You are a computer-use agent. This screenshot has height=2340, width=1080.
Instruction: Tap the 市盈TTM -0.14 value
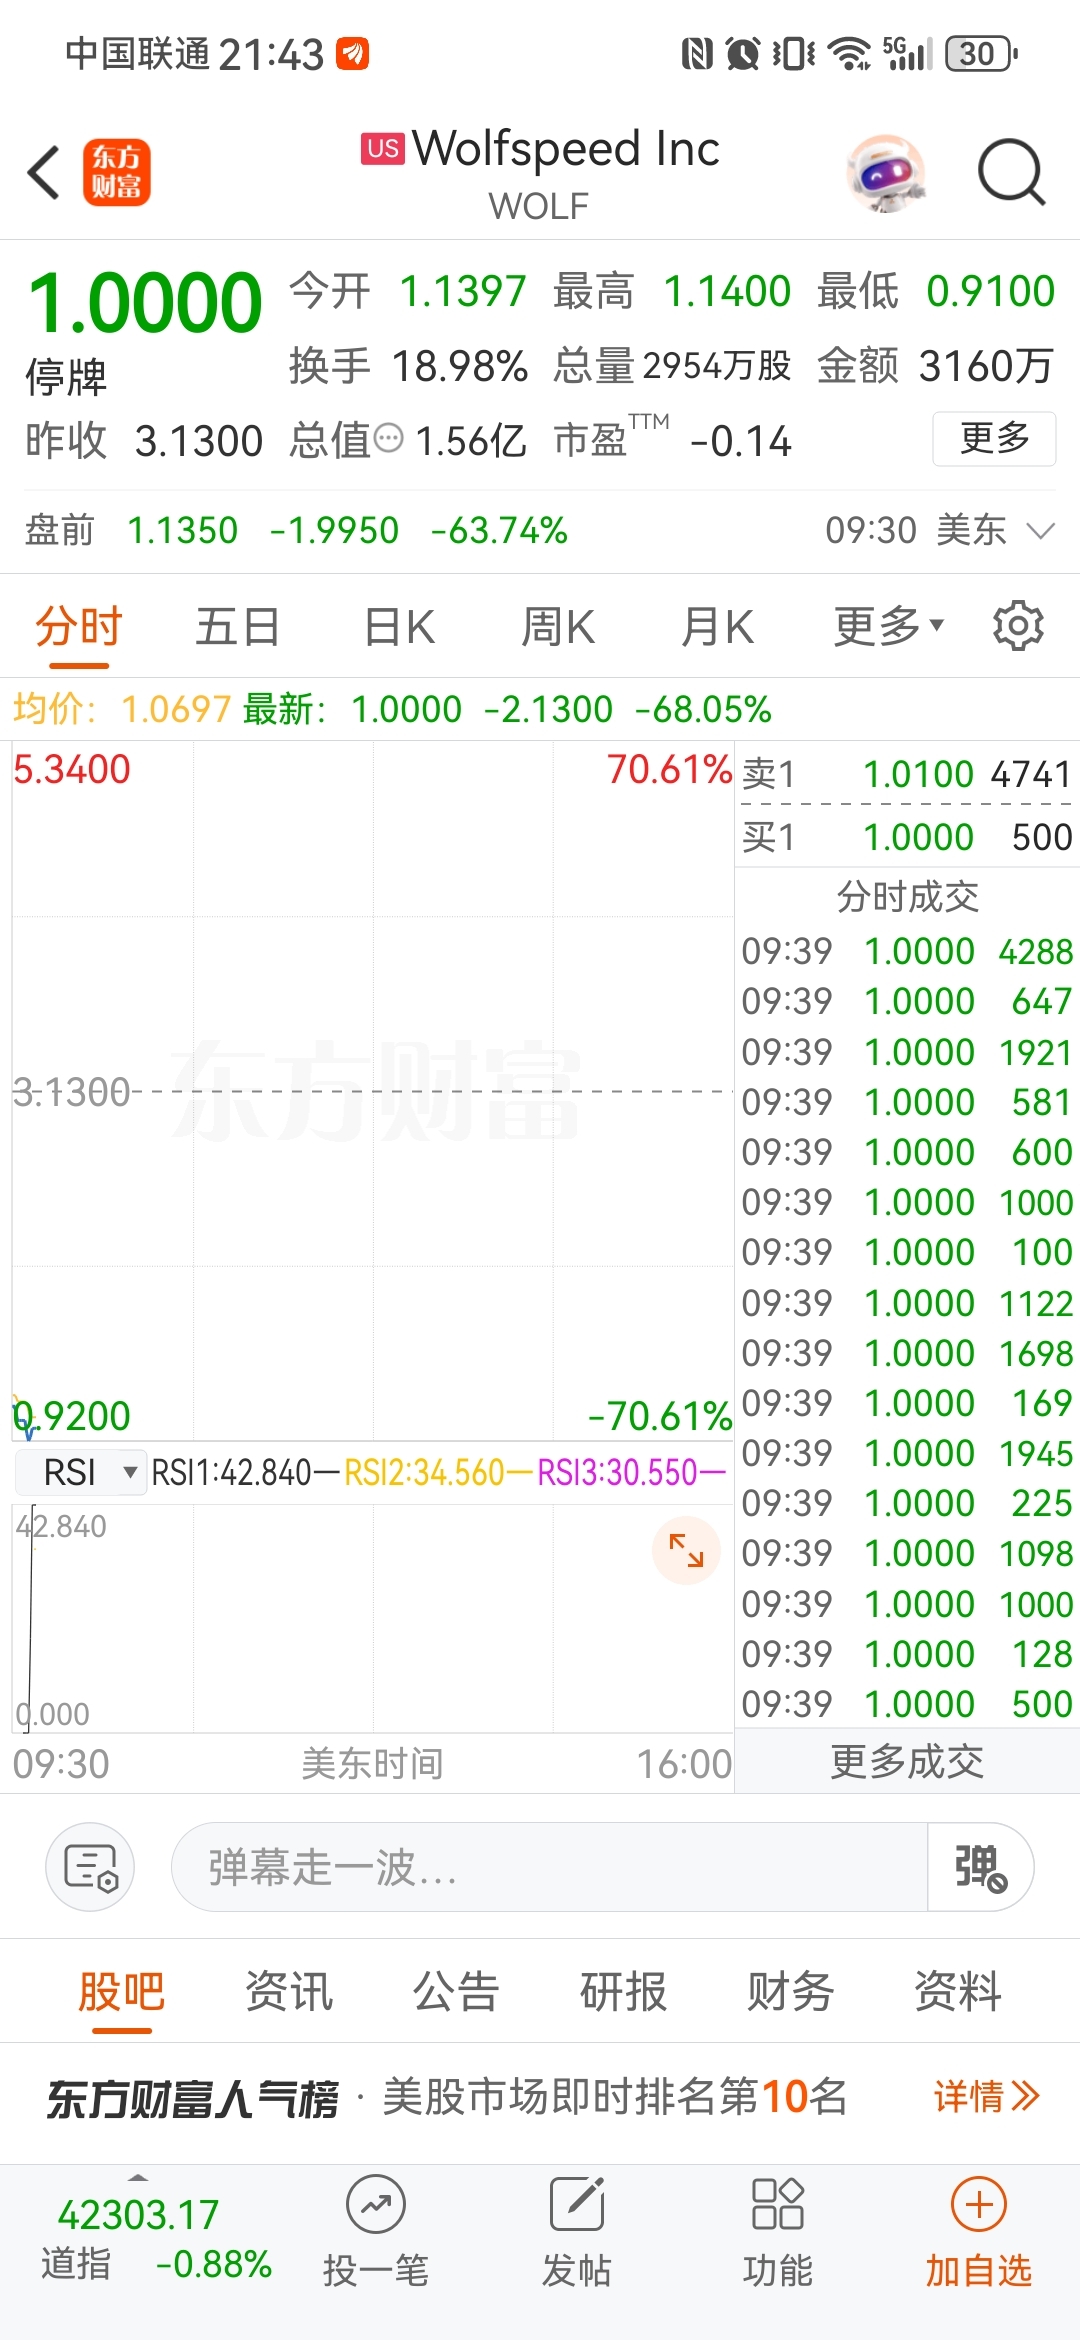click(x=740, y=441)
